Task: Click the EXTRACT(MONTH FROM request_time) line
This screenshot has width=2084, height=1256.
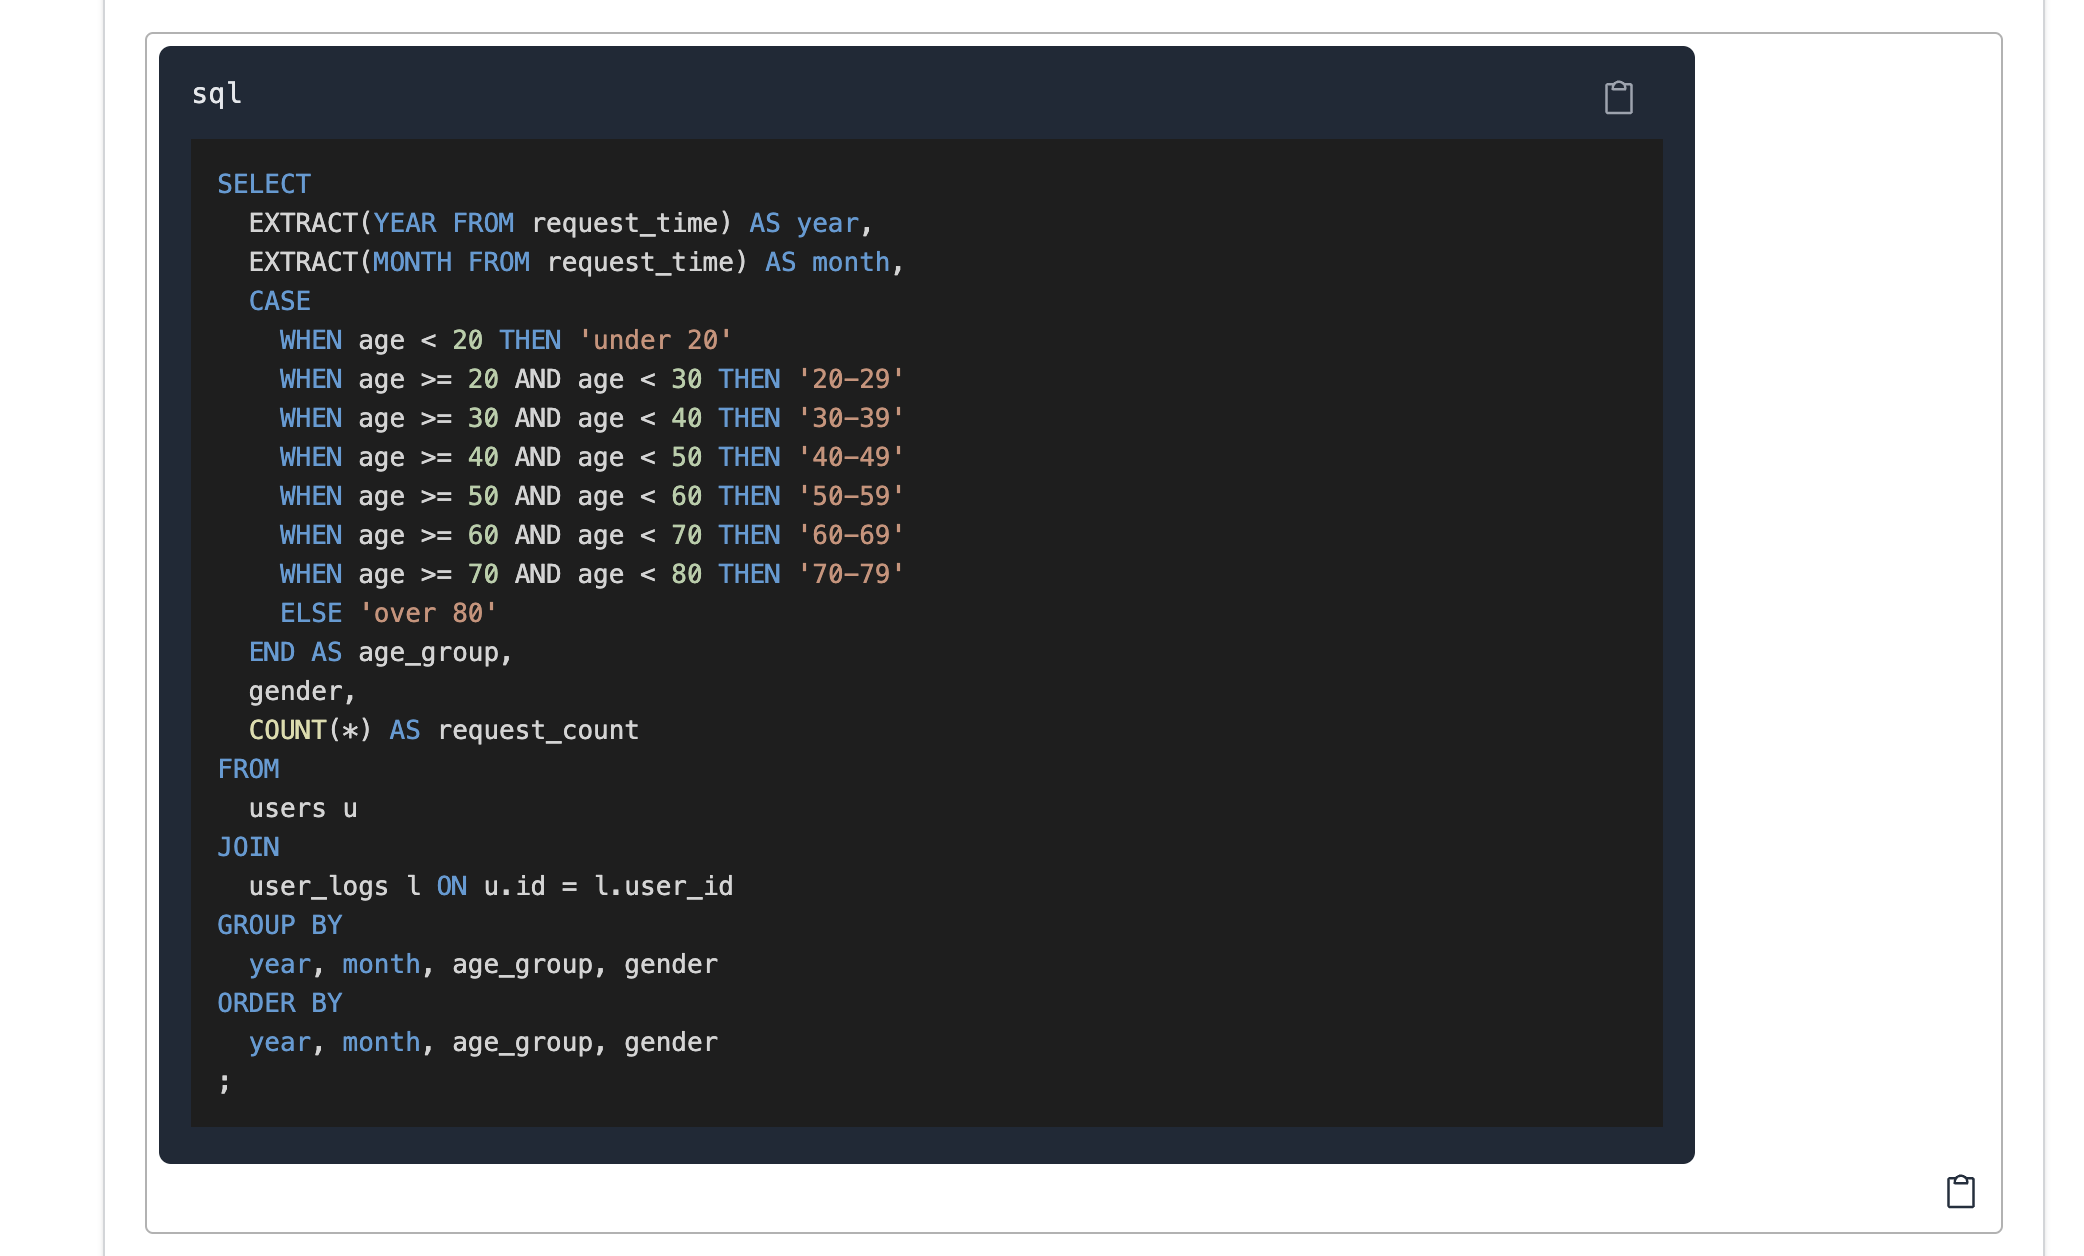Action: (575, 262)
